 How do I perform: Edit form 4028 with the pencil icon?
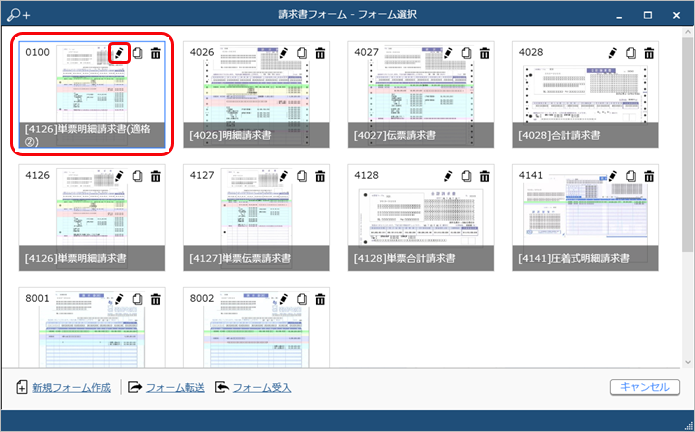point(613,53)
